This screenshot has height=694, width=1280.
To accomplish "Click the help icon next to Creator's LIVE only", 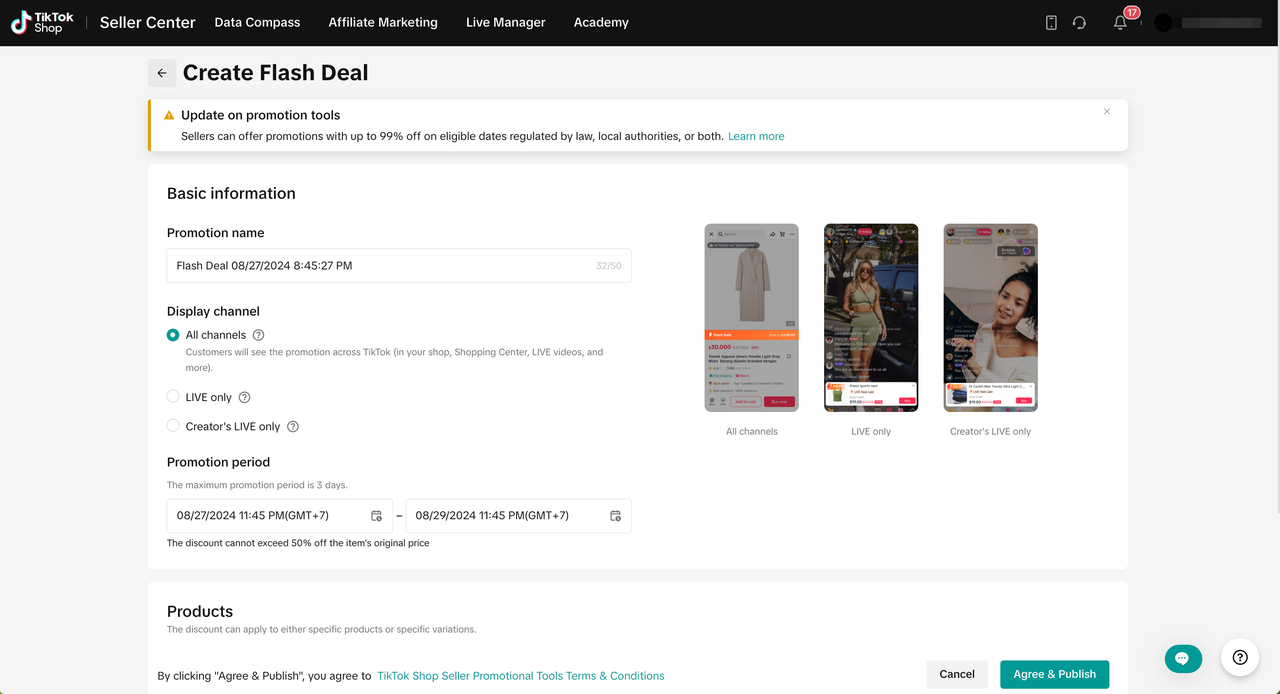I will click(293, 426).
